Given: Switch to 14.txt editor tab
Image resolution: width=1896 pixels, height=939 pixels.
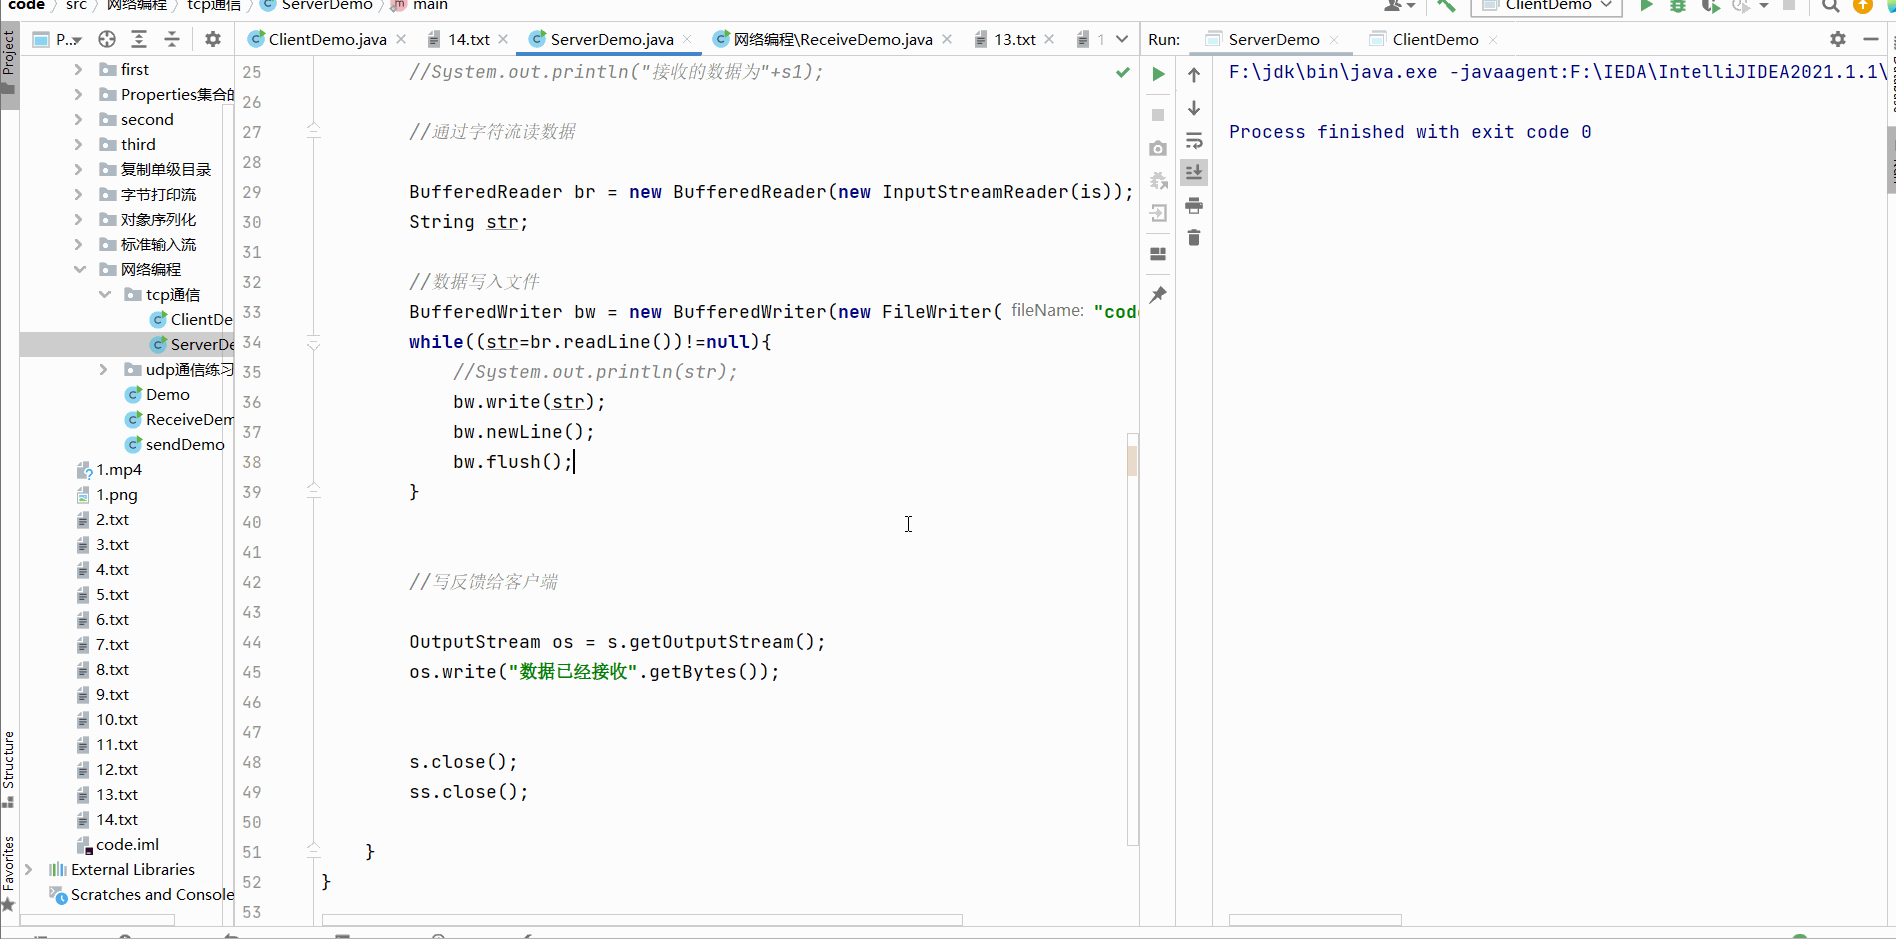Looking at the screenshot, I should pyautogui.click(x=469, y=39).
